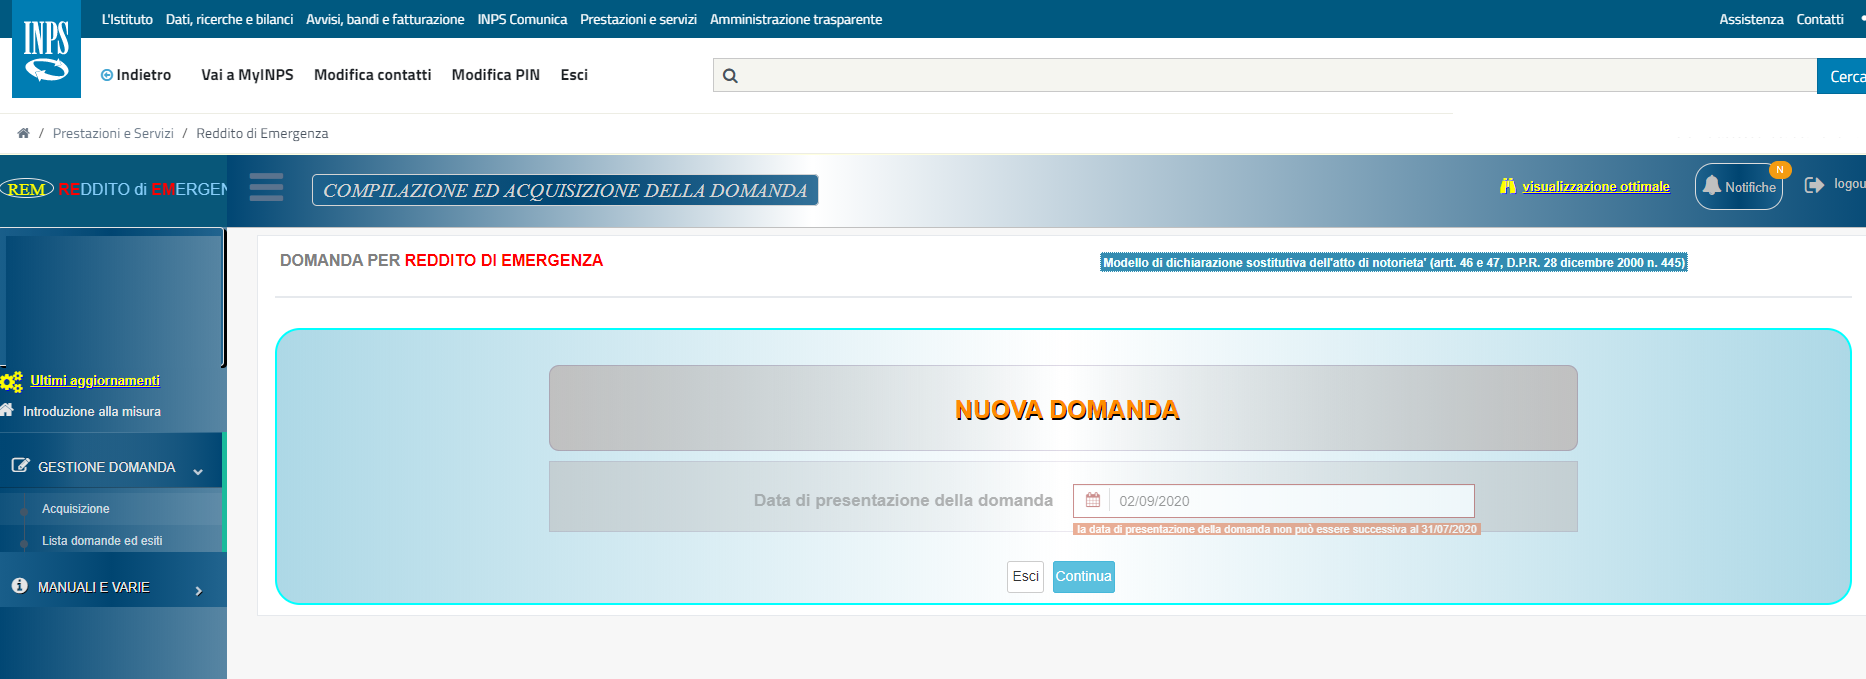1866x679 pixels.
Task: Open the hamburger menu icon
Action: click(x=266, y=187)
